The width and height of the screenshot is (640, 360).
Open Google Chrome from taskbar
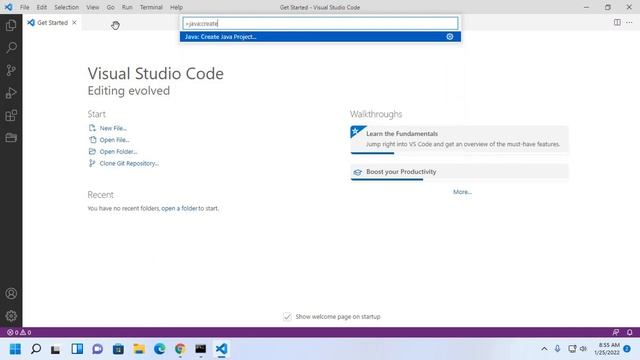pos(180,349)
